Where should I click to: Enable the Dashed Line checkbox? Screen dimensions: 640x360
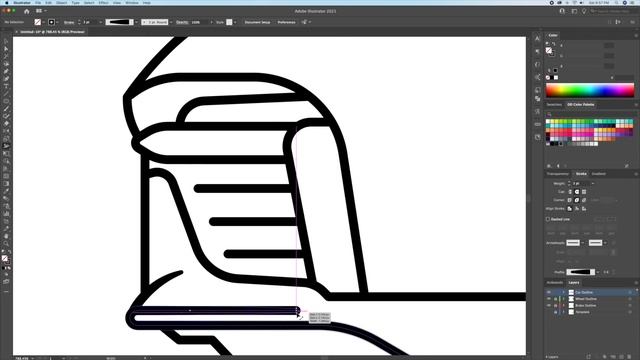pyautogui.click(x=548, y=219)
